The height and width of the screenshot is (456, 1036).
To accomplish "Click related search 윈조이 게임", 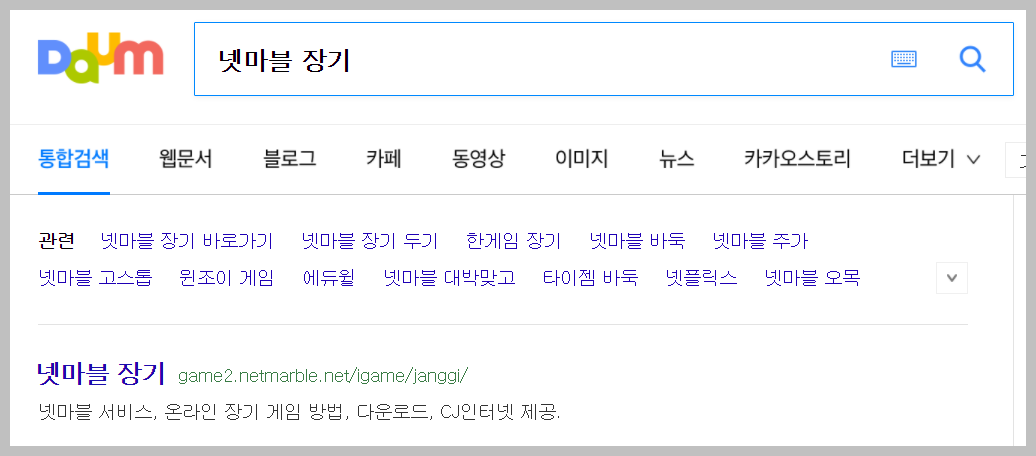I will point(227,278).
